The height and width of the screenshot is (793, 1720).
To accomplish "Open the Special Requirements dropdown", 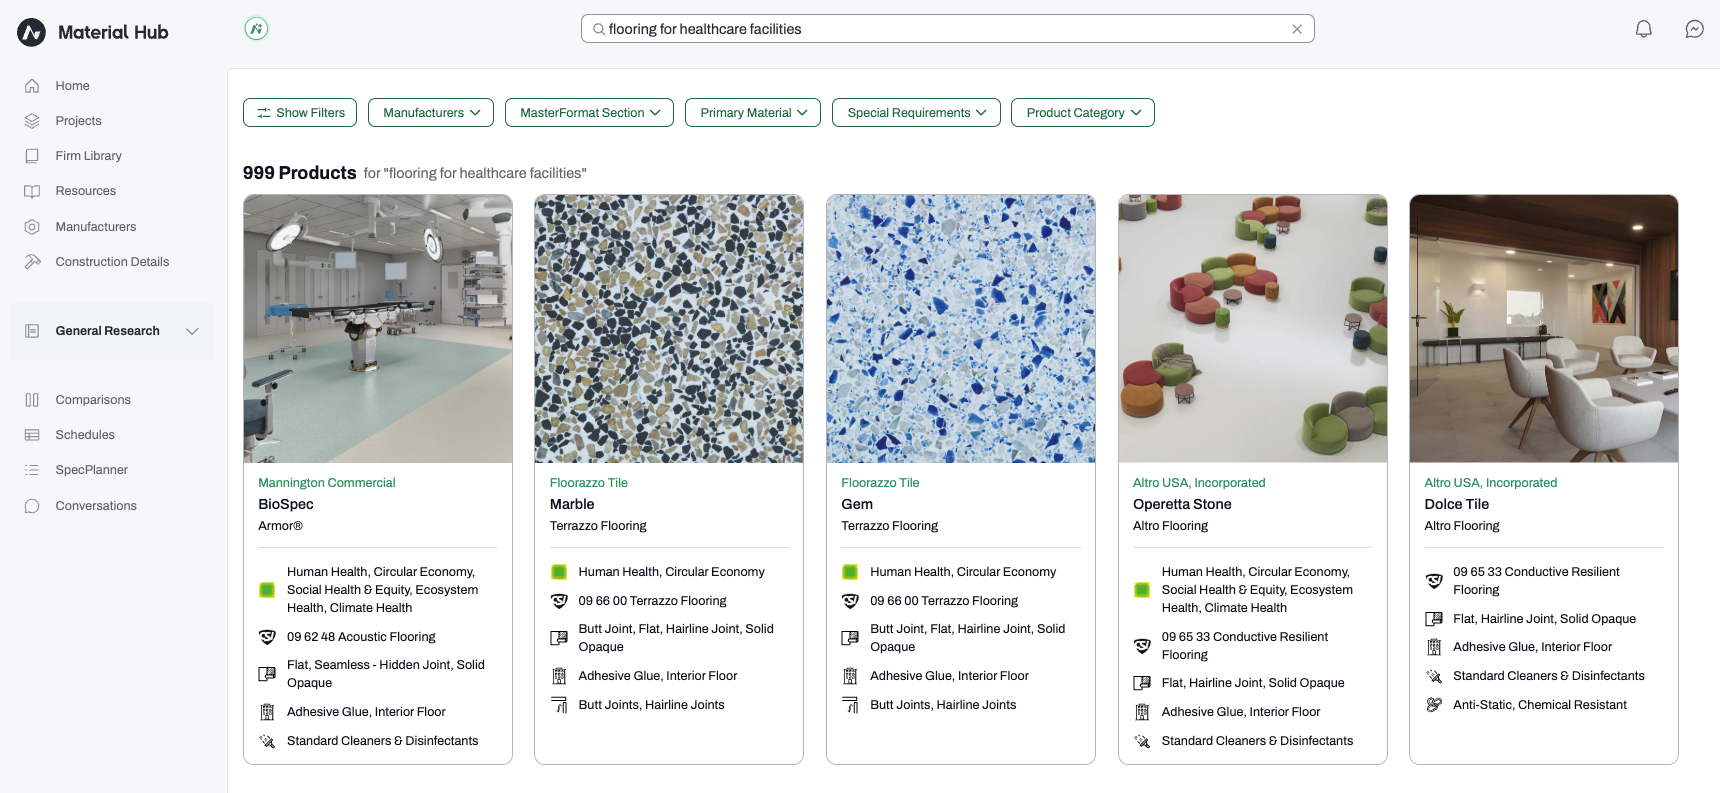I will point(916,113).
